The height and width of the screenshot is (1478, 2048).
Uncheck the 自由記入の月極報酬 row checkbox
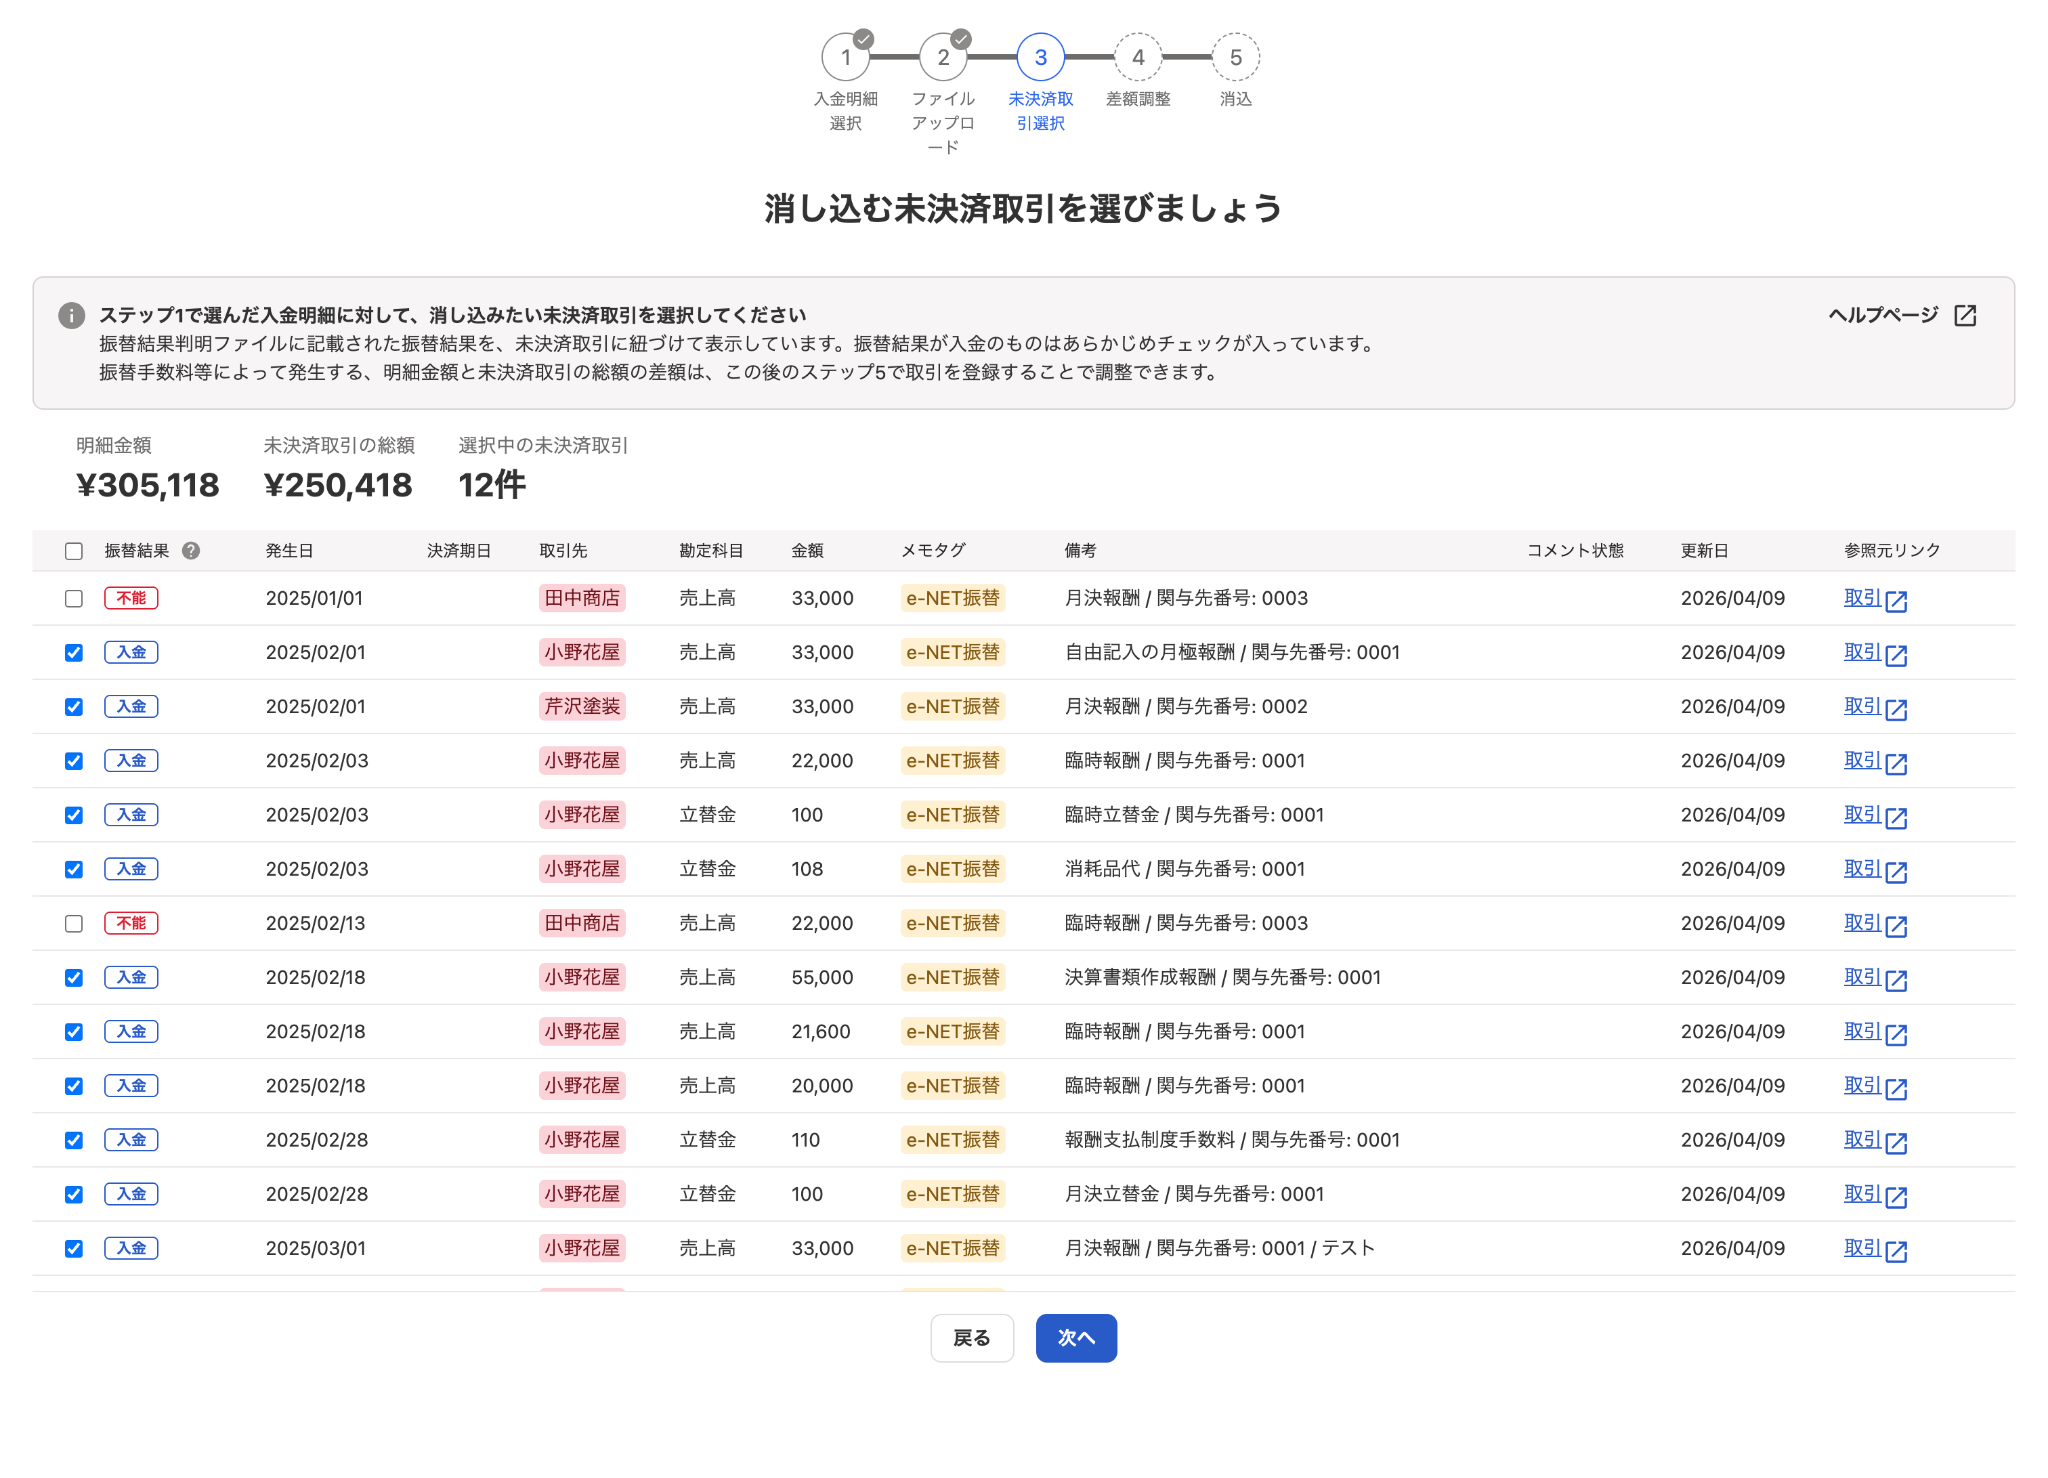74,652
